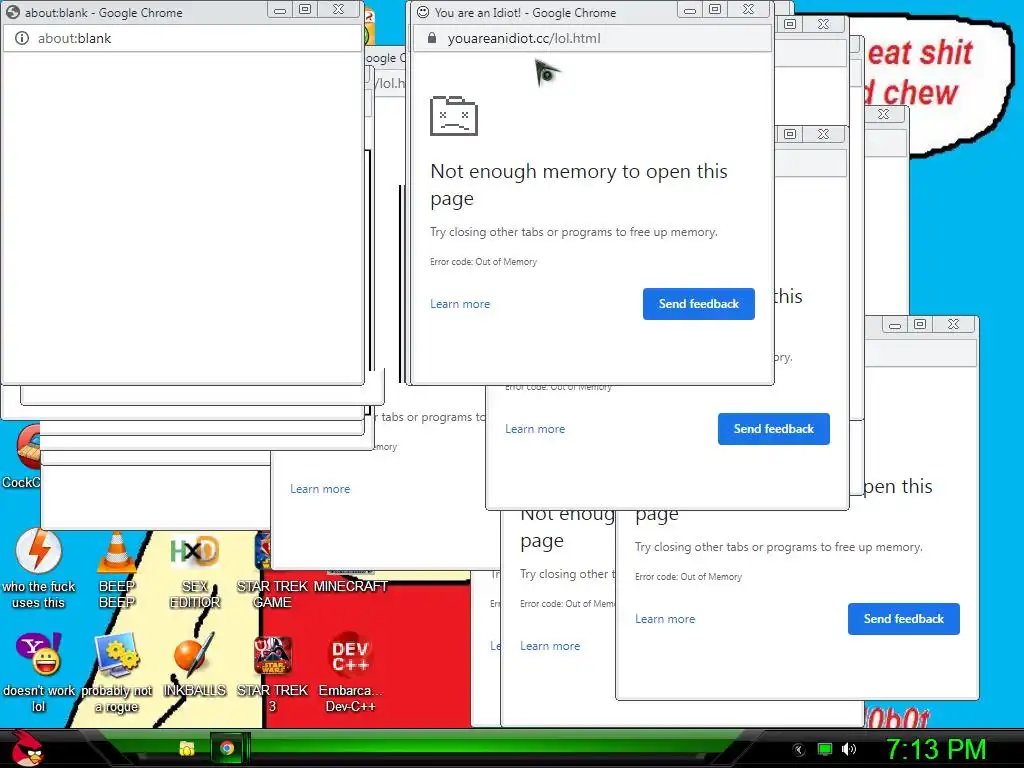This screenshot has height=768, width=1024.
Task: Click Learn more in the window above MINECRAFT
Action: click(x=320, y=489)
